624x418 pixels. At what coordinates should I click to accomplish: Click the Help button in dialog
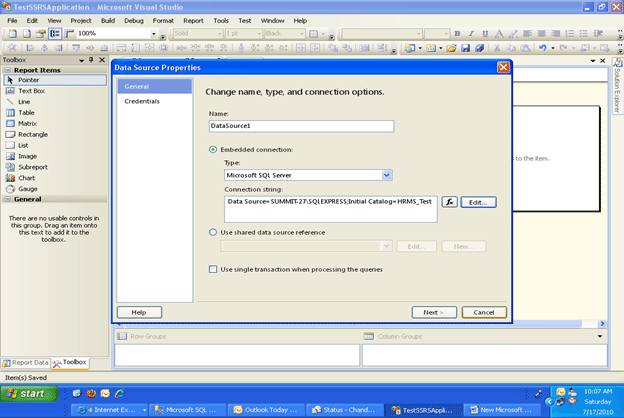pos(139,313)
